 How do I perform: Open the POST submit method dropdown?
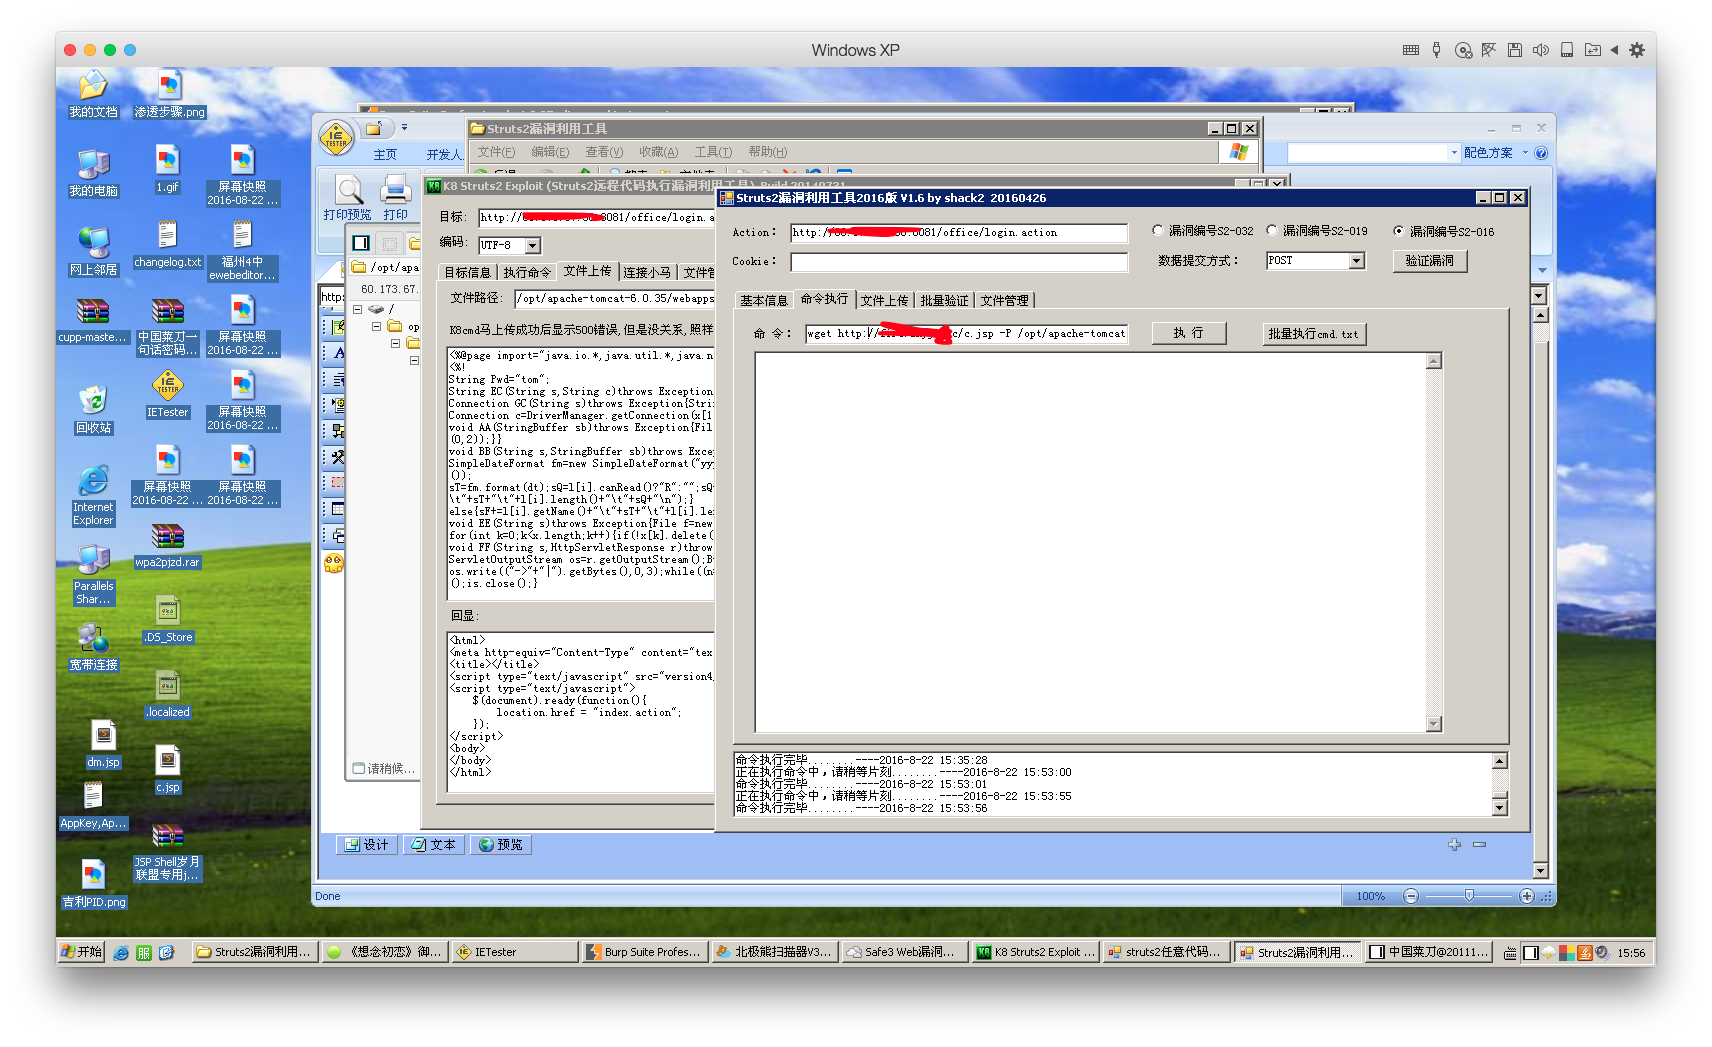tap(1357, 261)
